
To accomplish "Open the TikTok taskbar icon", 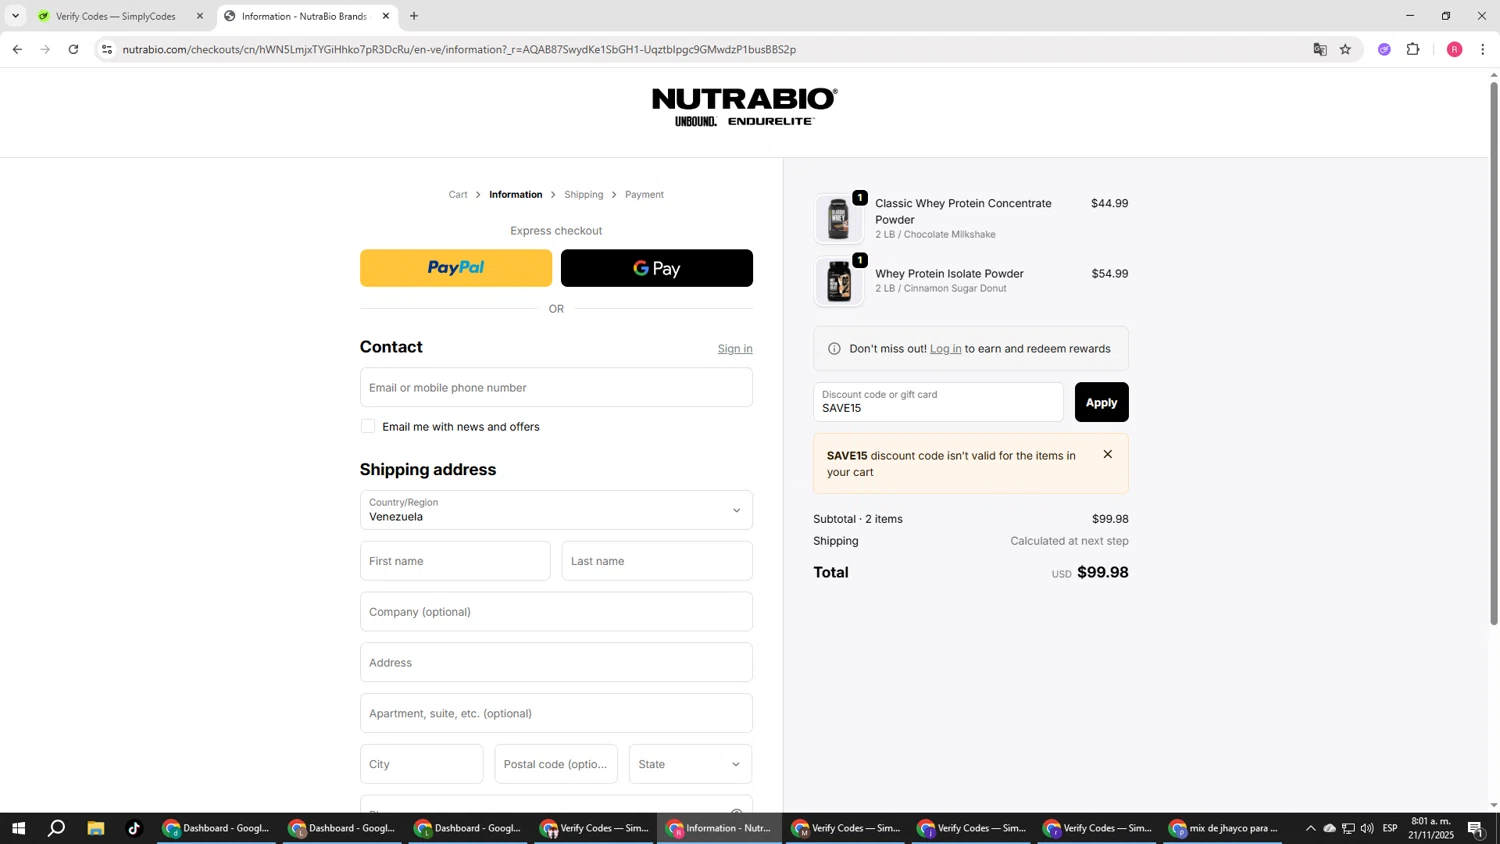I will click(134, 828).
